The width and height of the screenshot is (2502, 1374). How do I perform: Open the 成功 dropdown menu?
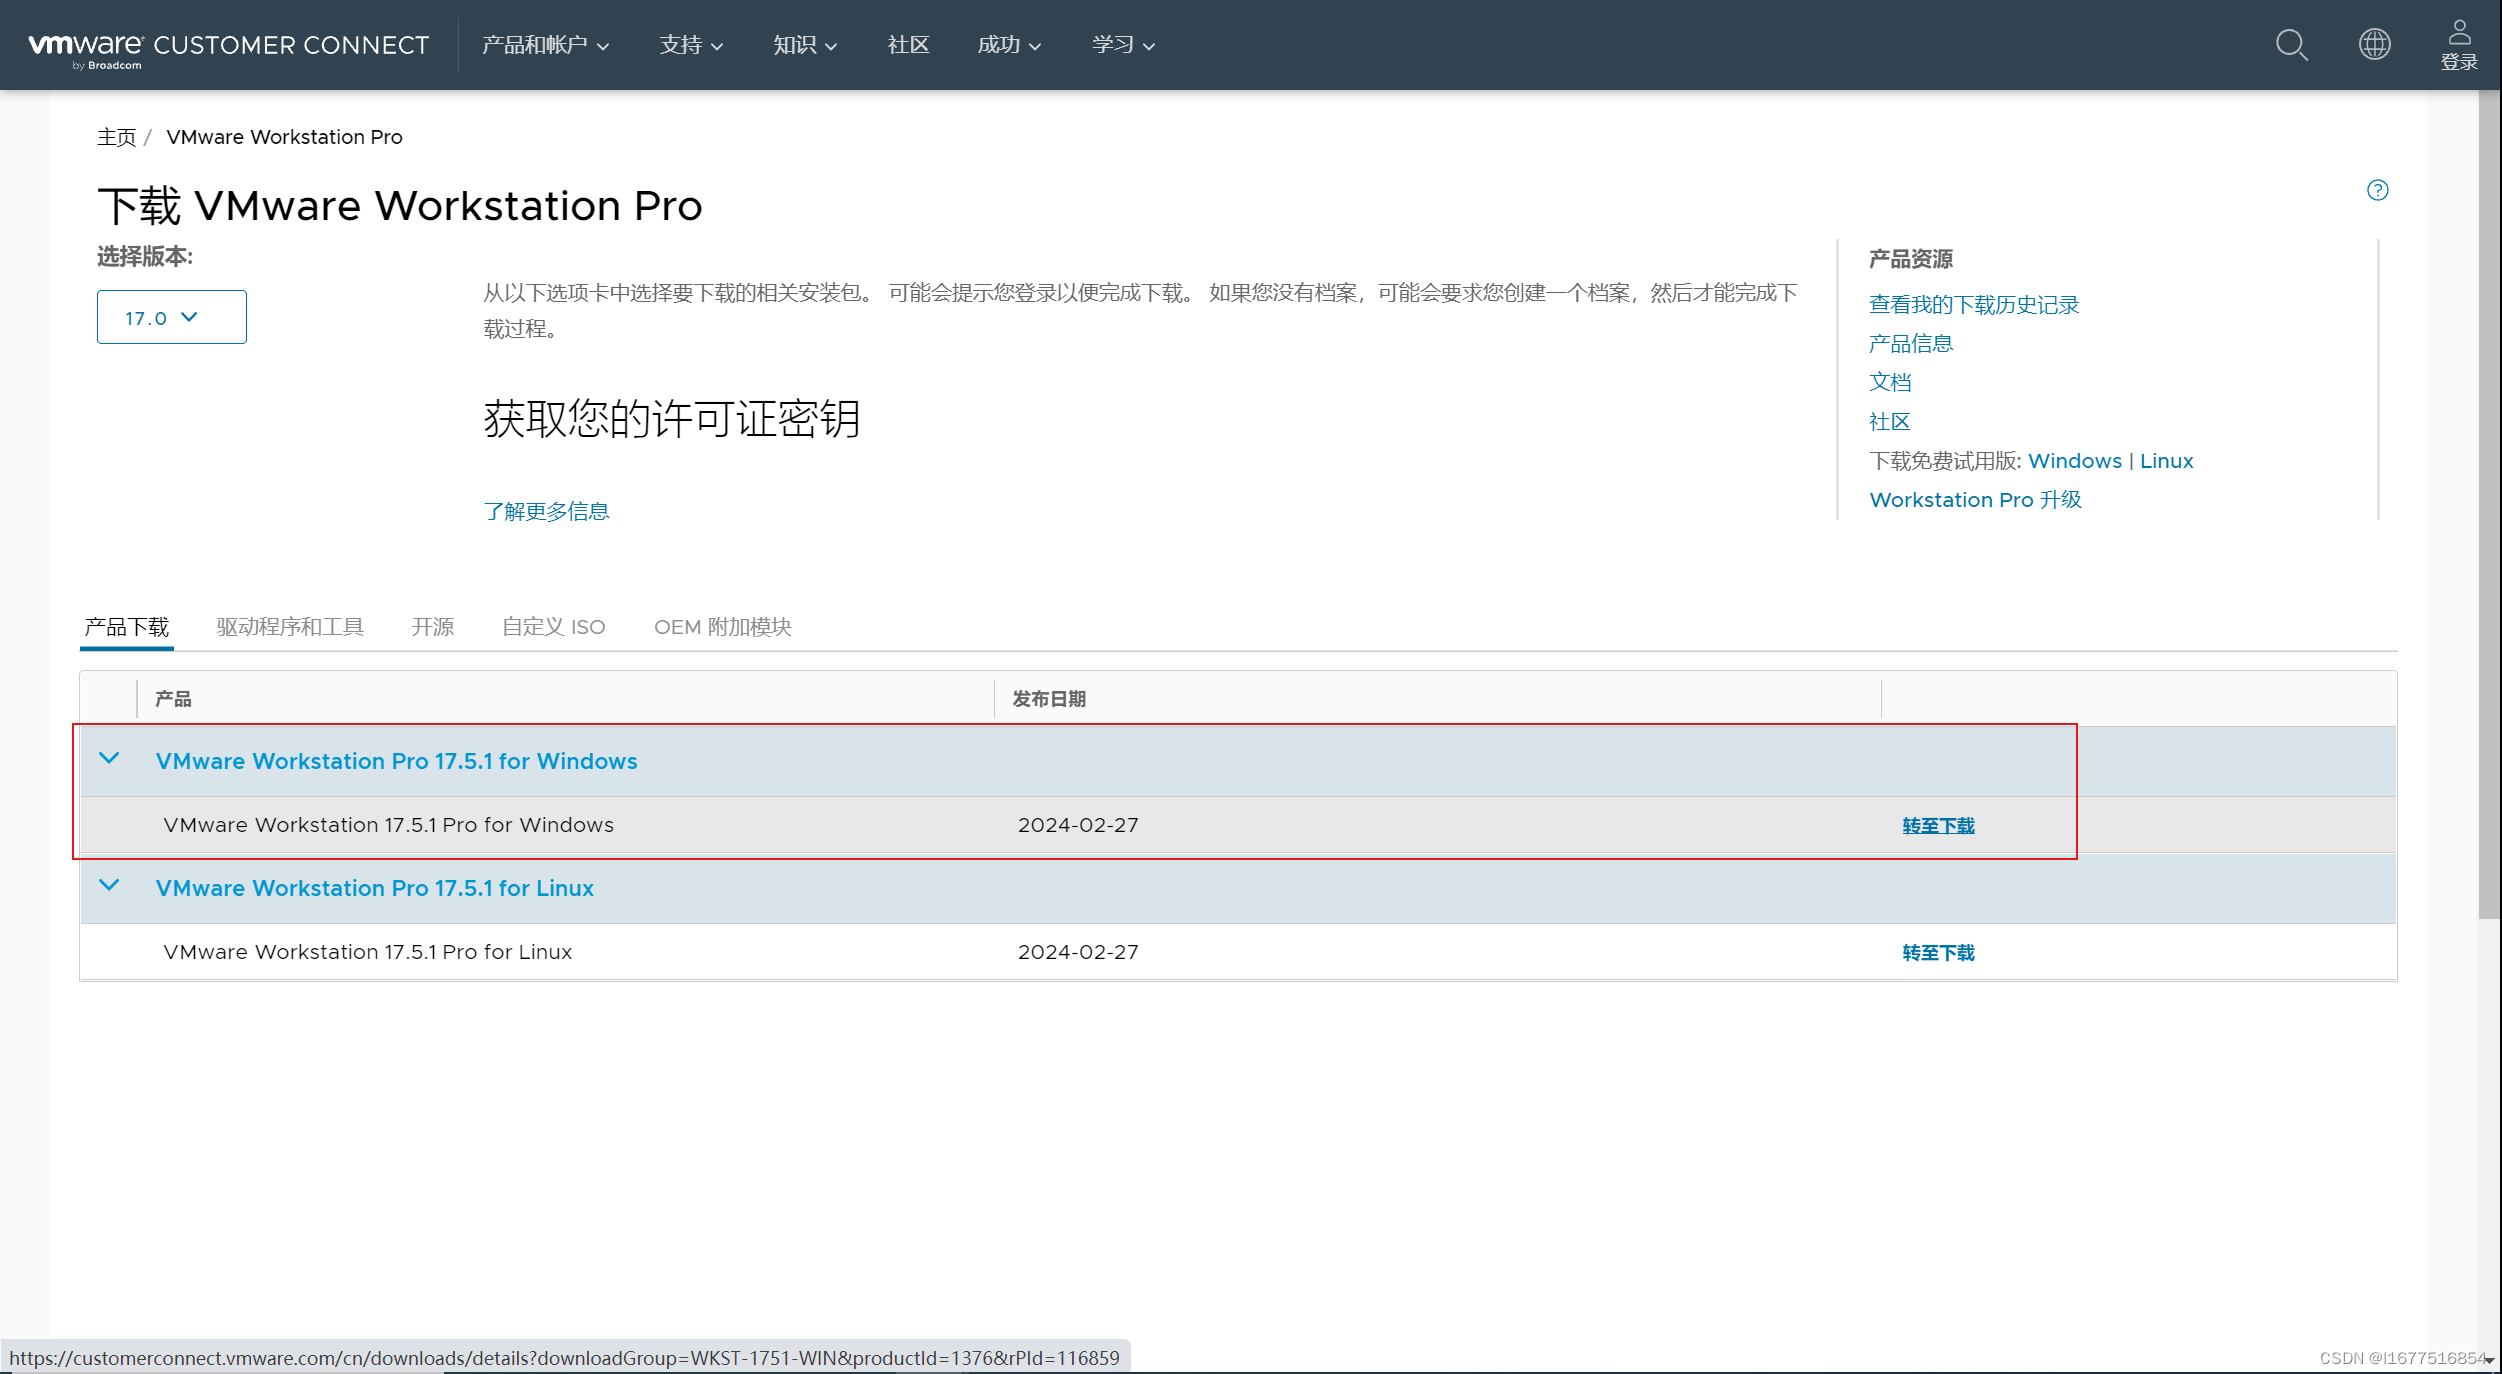tap(1009, 45)
